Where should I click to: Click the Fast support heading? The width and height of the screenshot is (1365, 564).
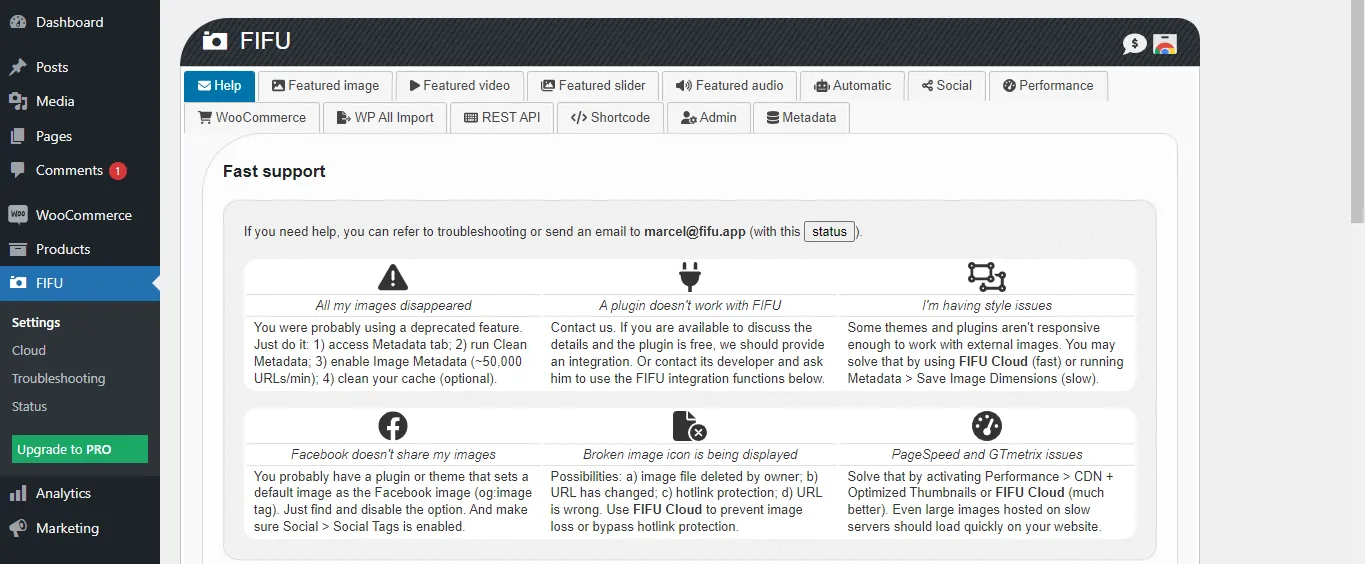point(274,172)
